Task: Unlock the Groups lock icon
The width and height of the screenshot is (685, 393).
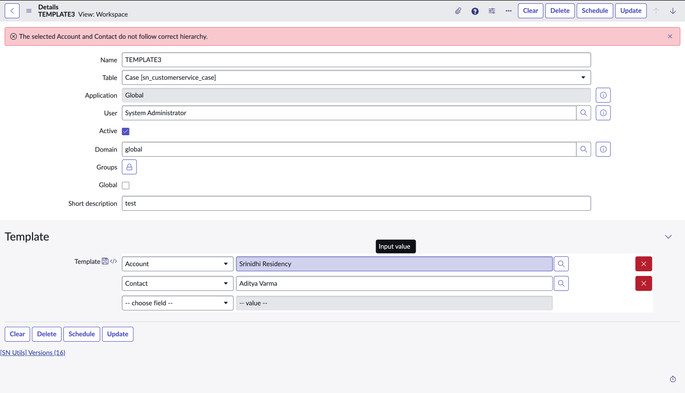Action: (129, 167)
